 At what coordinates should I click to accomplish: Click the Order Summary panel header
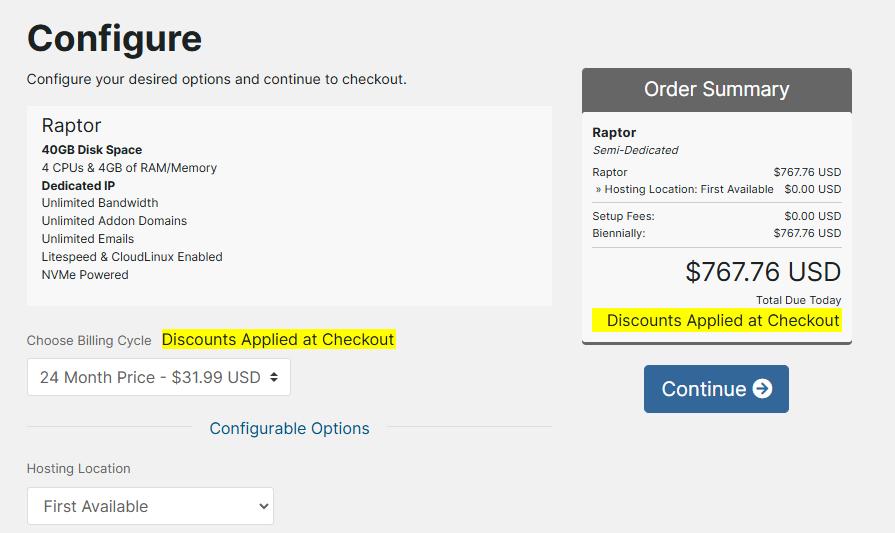716,89
